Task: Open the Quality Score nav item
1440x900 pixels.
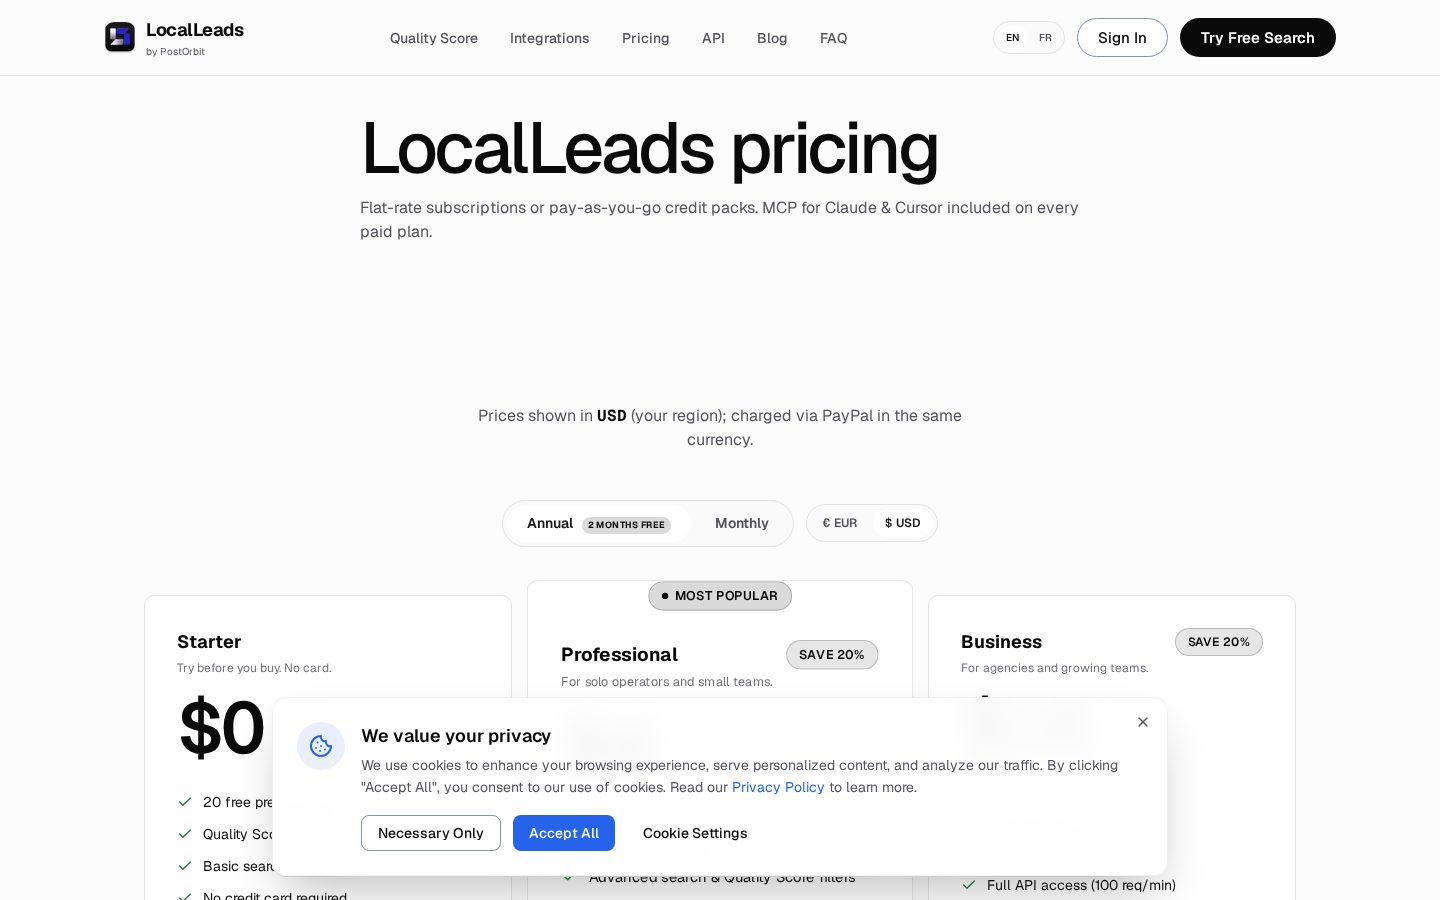Action: [x=434, y=38]
